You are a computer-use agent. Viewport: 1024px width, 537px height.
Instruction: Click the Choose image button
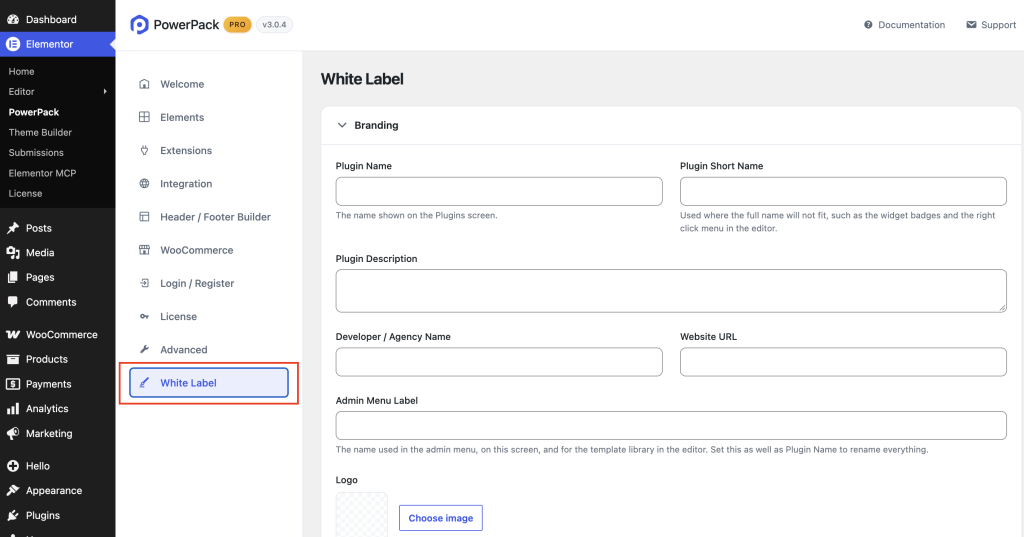click(x=441, y=518)
